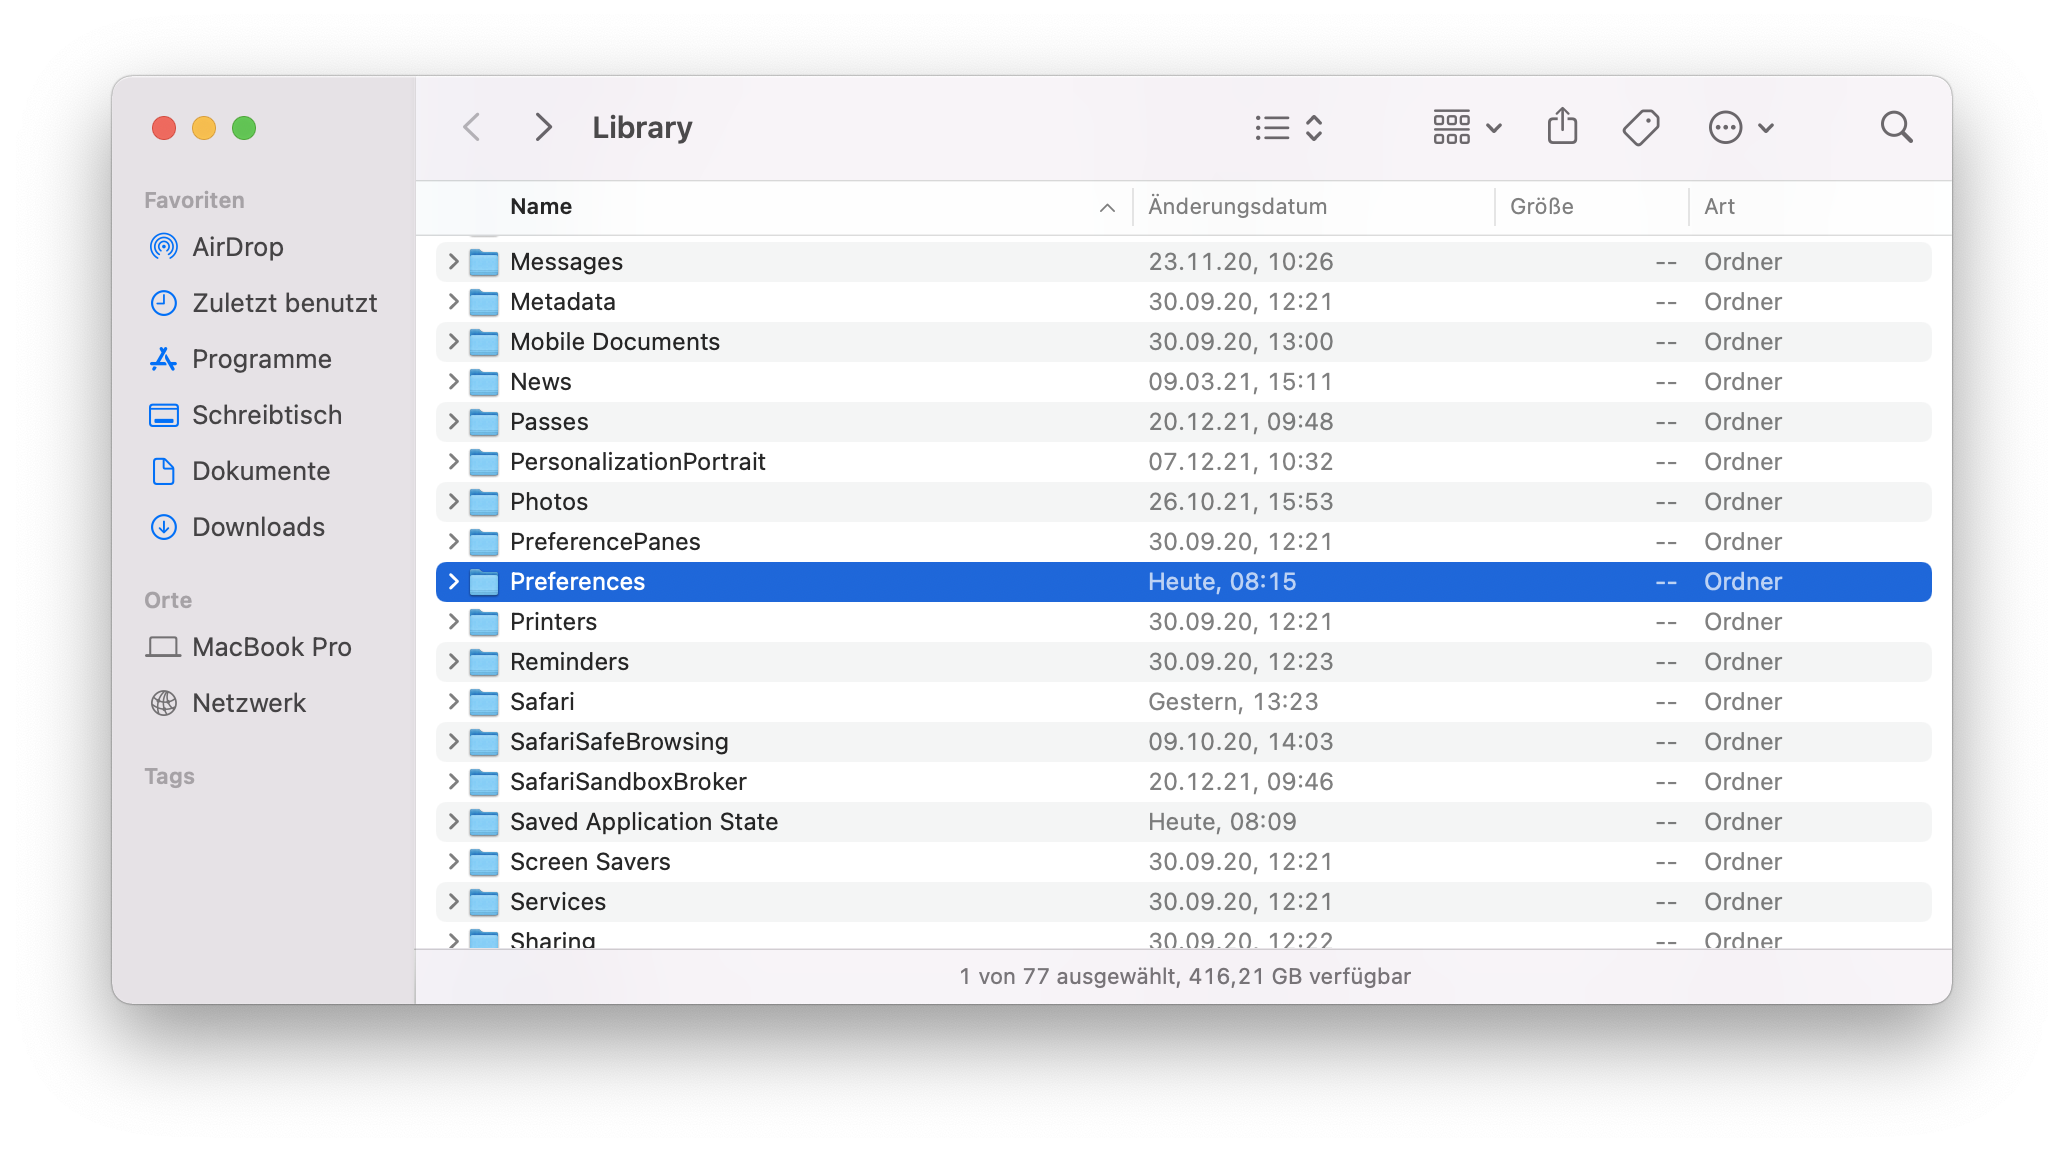The width and height of the screenshot is (2064, 1152).
Task: Expand the Messages folder chevron
Action: coord(453,261)
